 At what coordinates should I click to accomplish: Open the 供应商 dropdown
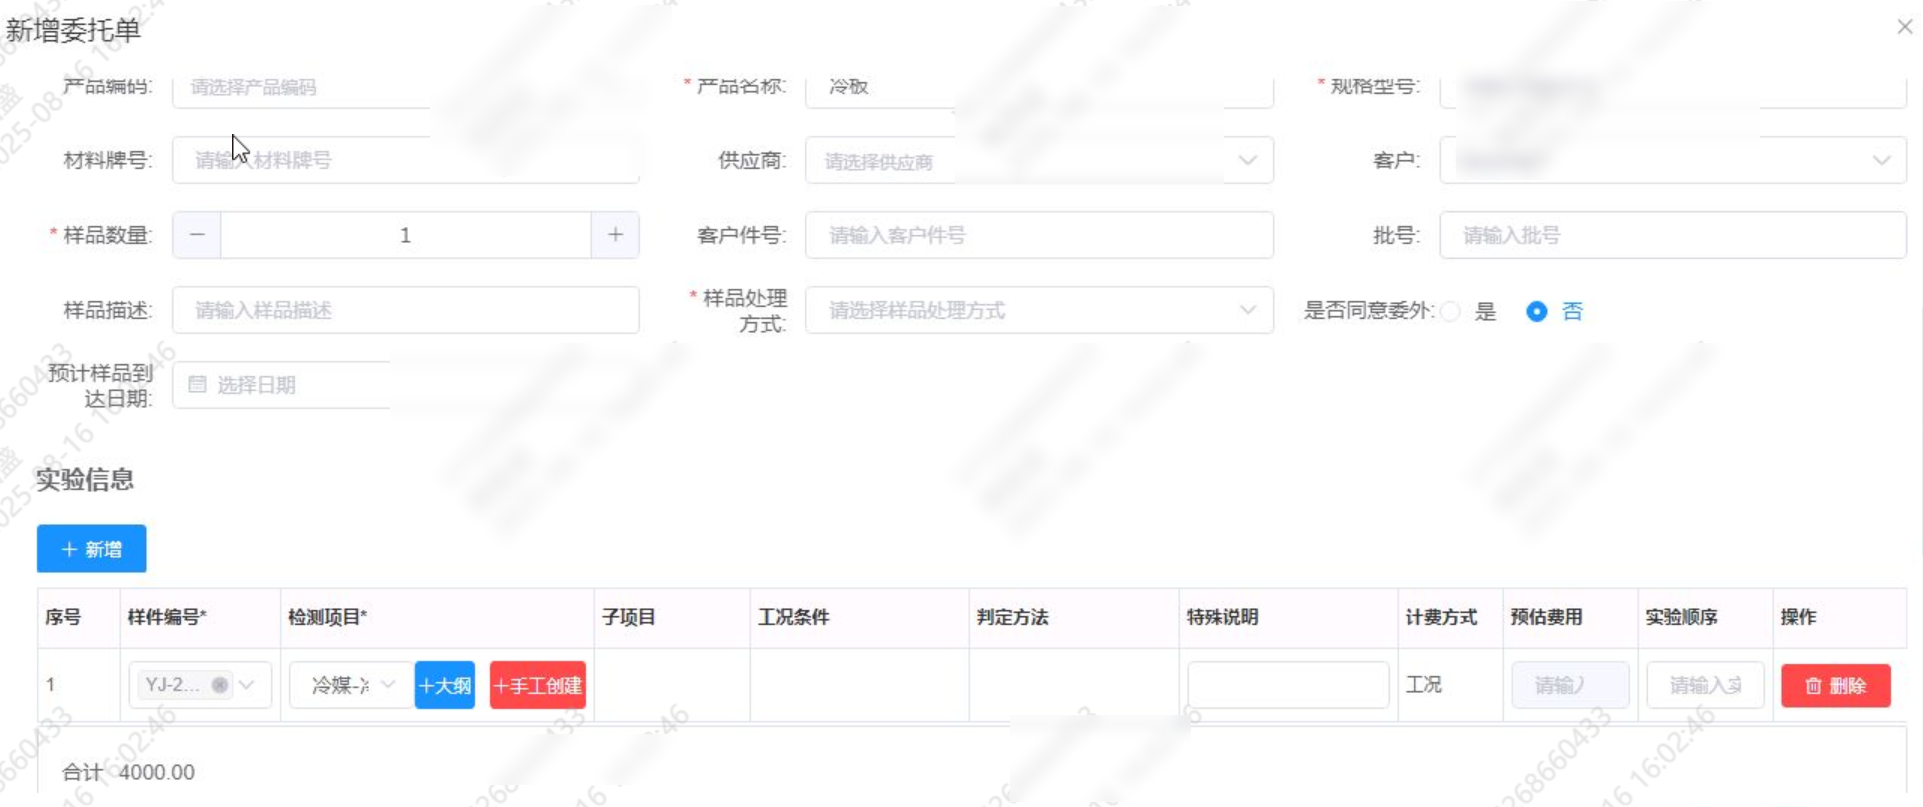[x=1039, y=160]
